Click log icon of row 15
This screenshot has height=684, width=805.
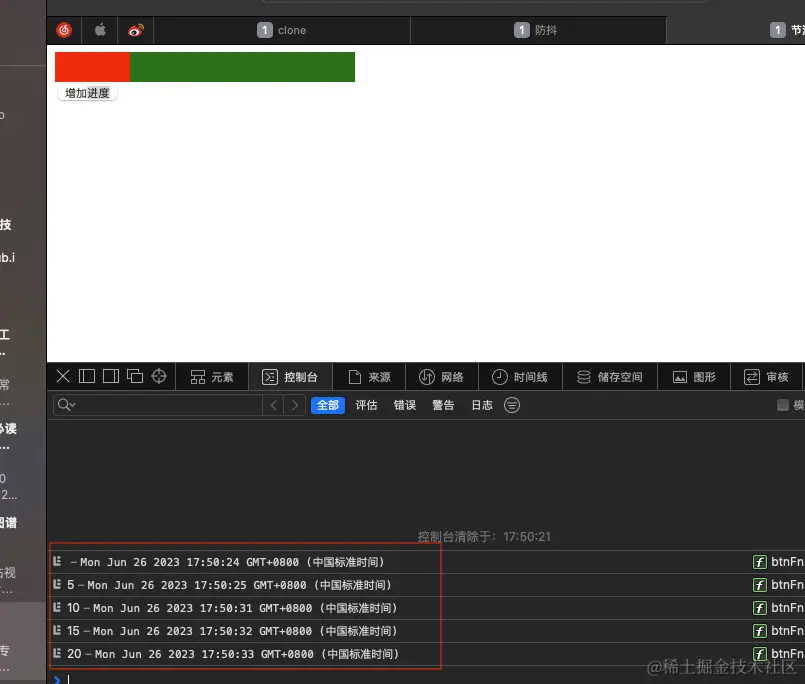pos(57,630)
